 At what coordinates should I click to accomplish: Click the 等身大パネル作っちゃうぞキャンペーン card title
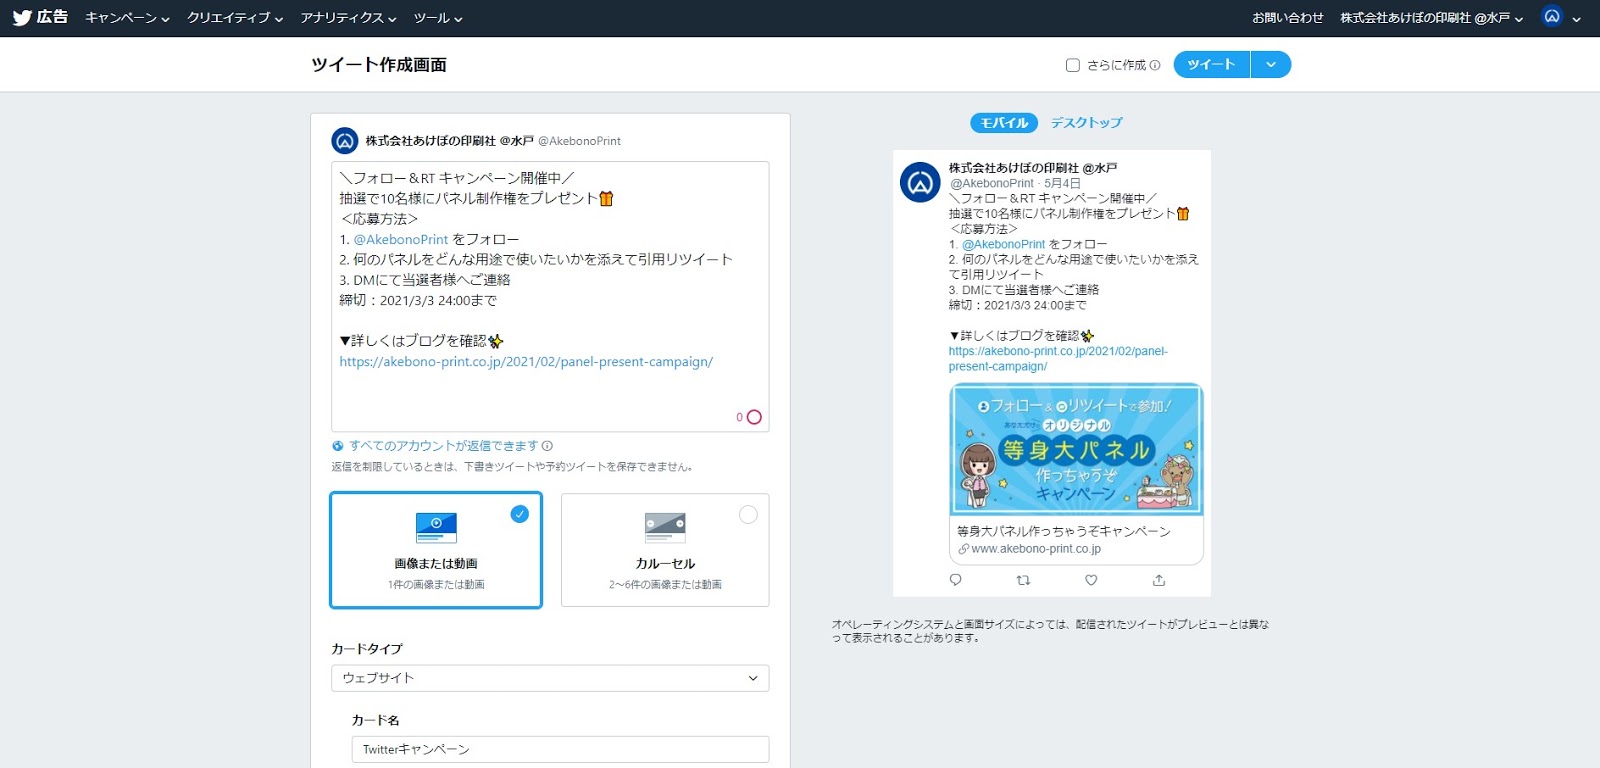point(1064,531)
